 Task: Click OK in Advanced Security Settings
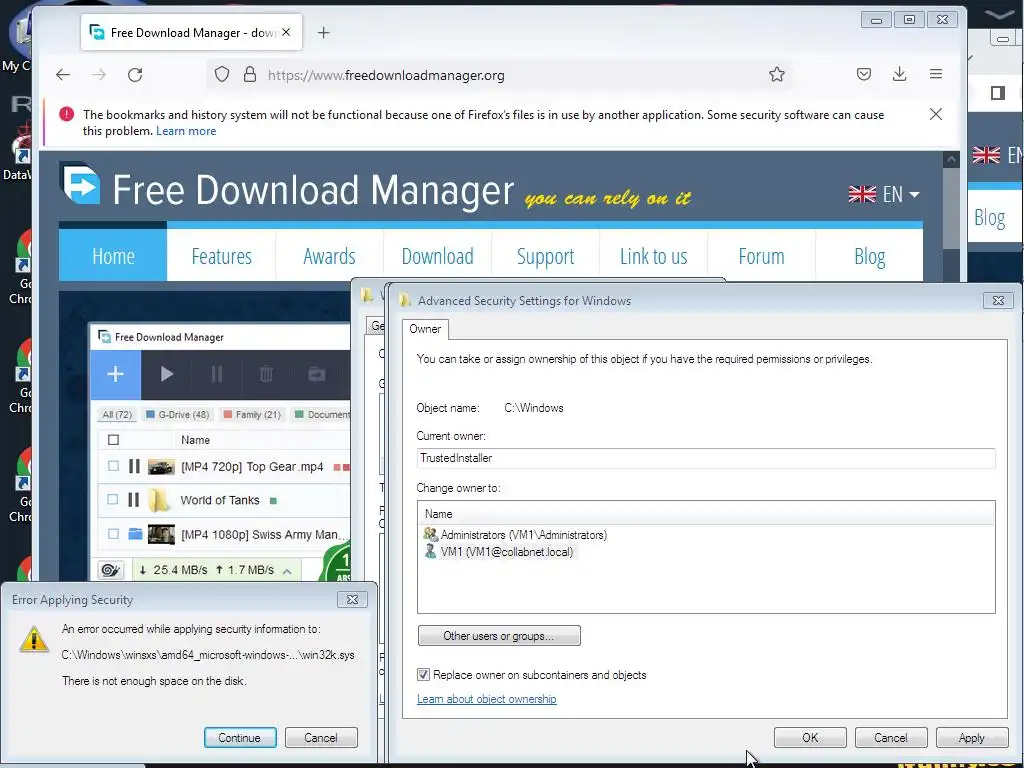(810, 737)
